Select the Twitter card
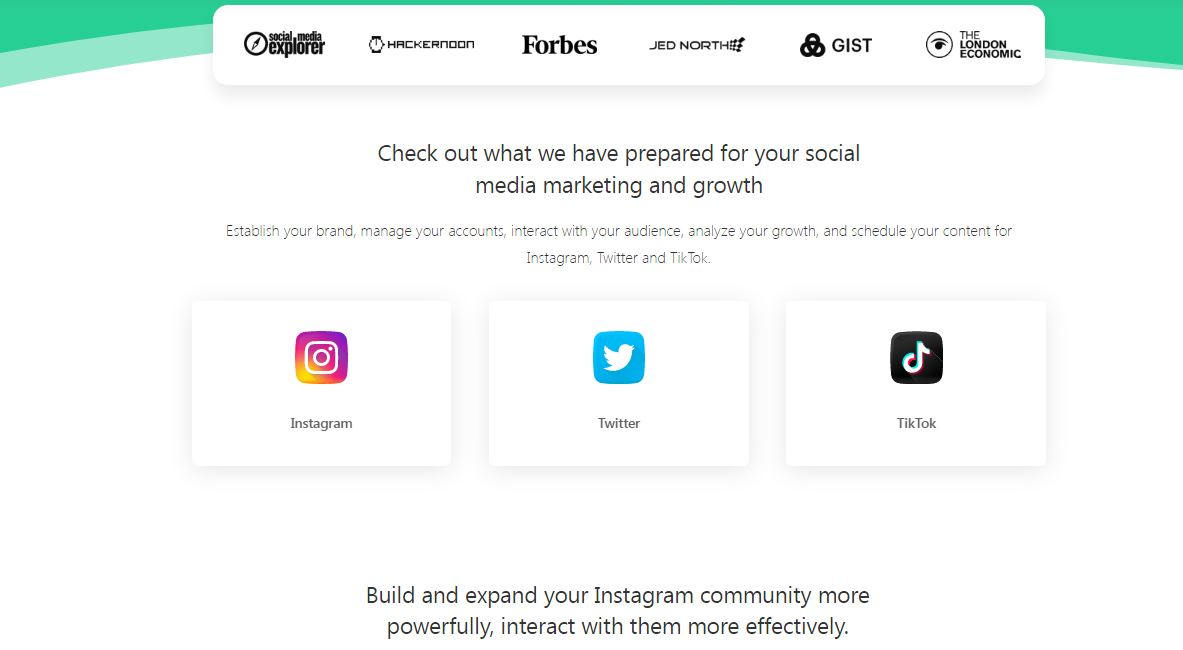The width and height of the screenshot is (1183, 650). pyautogui.click(x=618, y=383)
